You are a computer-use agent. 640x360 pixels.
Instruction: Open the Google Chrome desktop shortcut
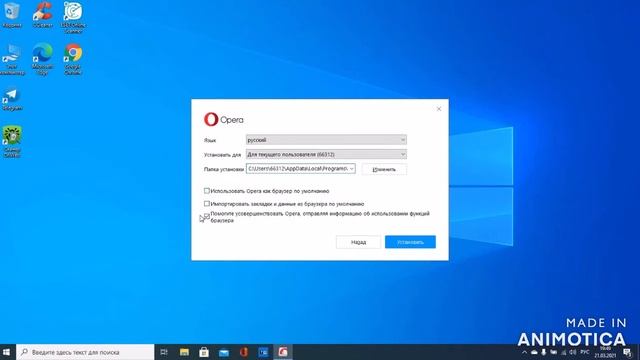pos(73,59)
